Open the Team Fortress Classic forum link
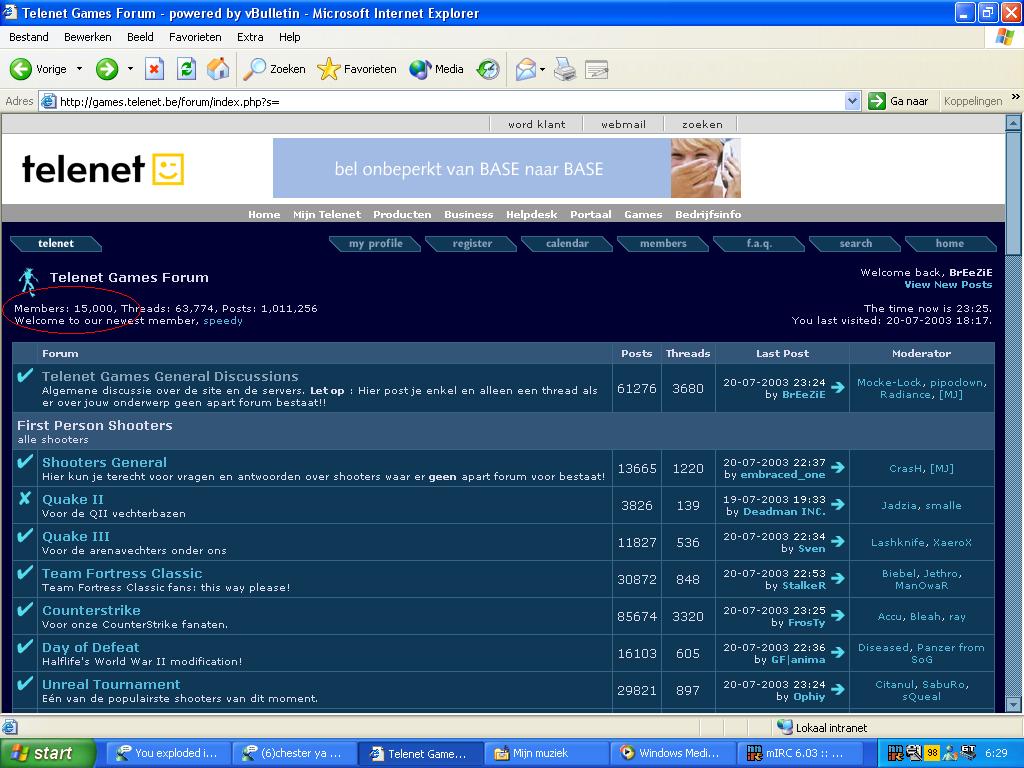Viewport: 1024px width, 768px height. (122, 573)
